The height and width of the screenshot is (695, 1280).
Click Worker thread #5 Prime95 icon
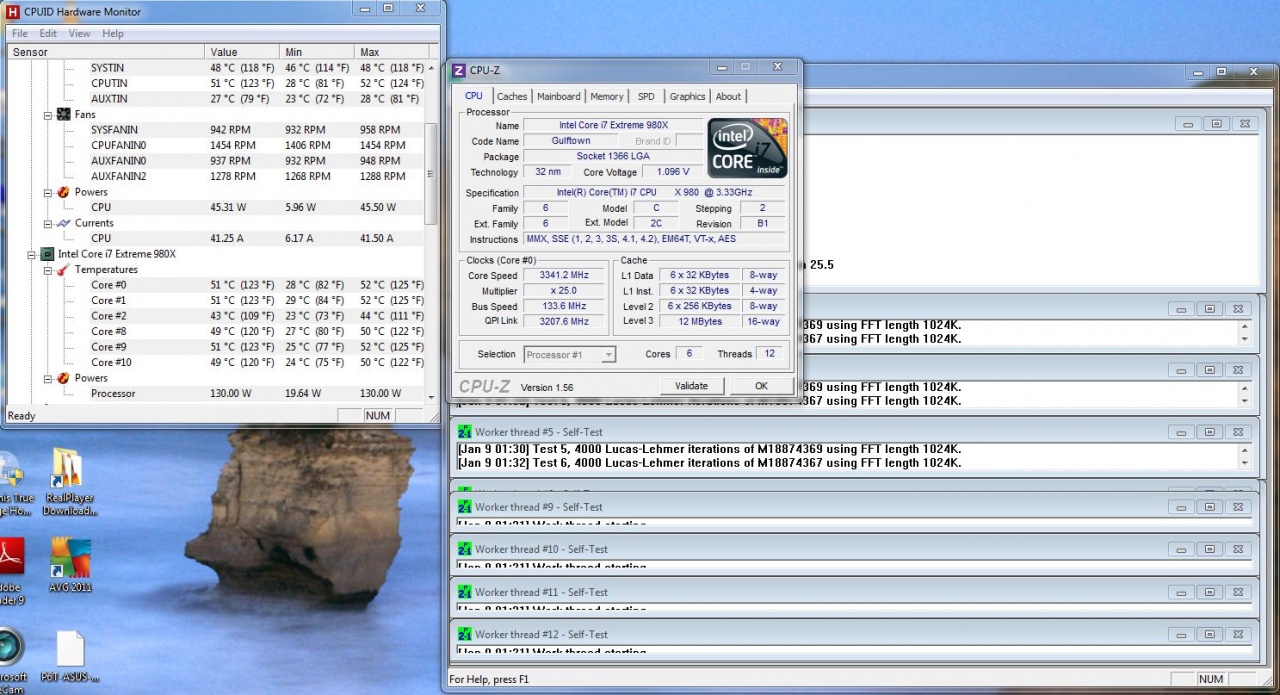click(x=464, y=432)
